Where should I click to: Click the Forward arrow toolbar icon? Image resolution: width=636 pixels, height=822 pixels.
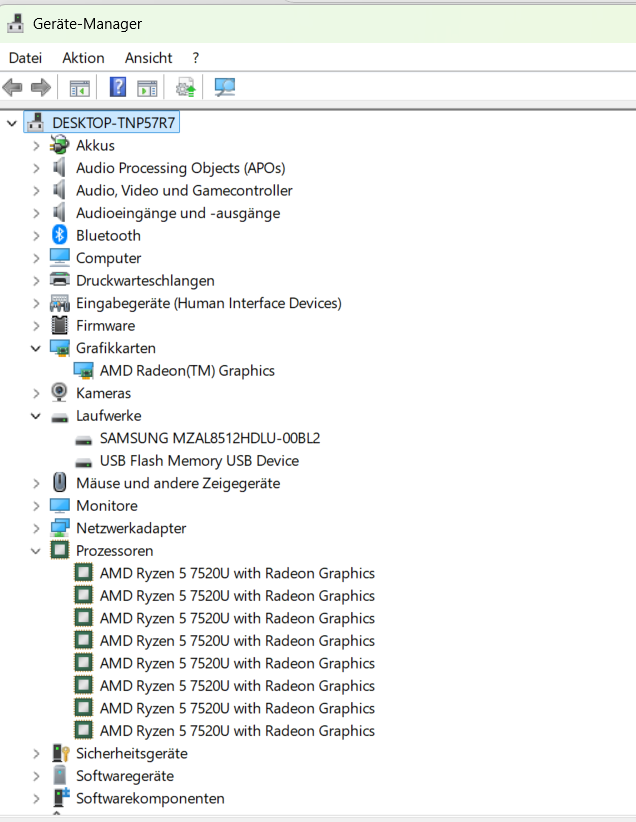coord(41,87)
